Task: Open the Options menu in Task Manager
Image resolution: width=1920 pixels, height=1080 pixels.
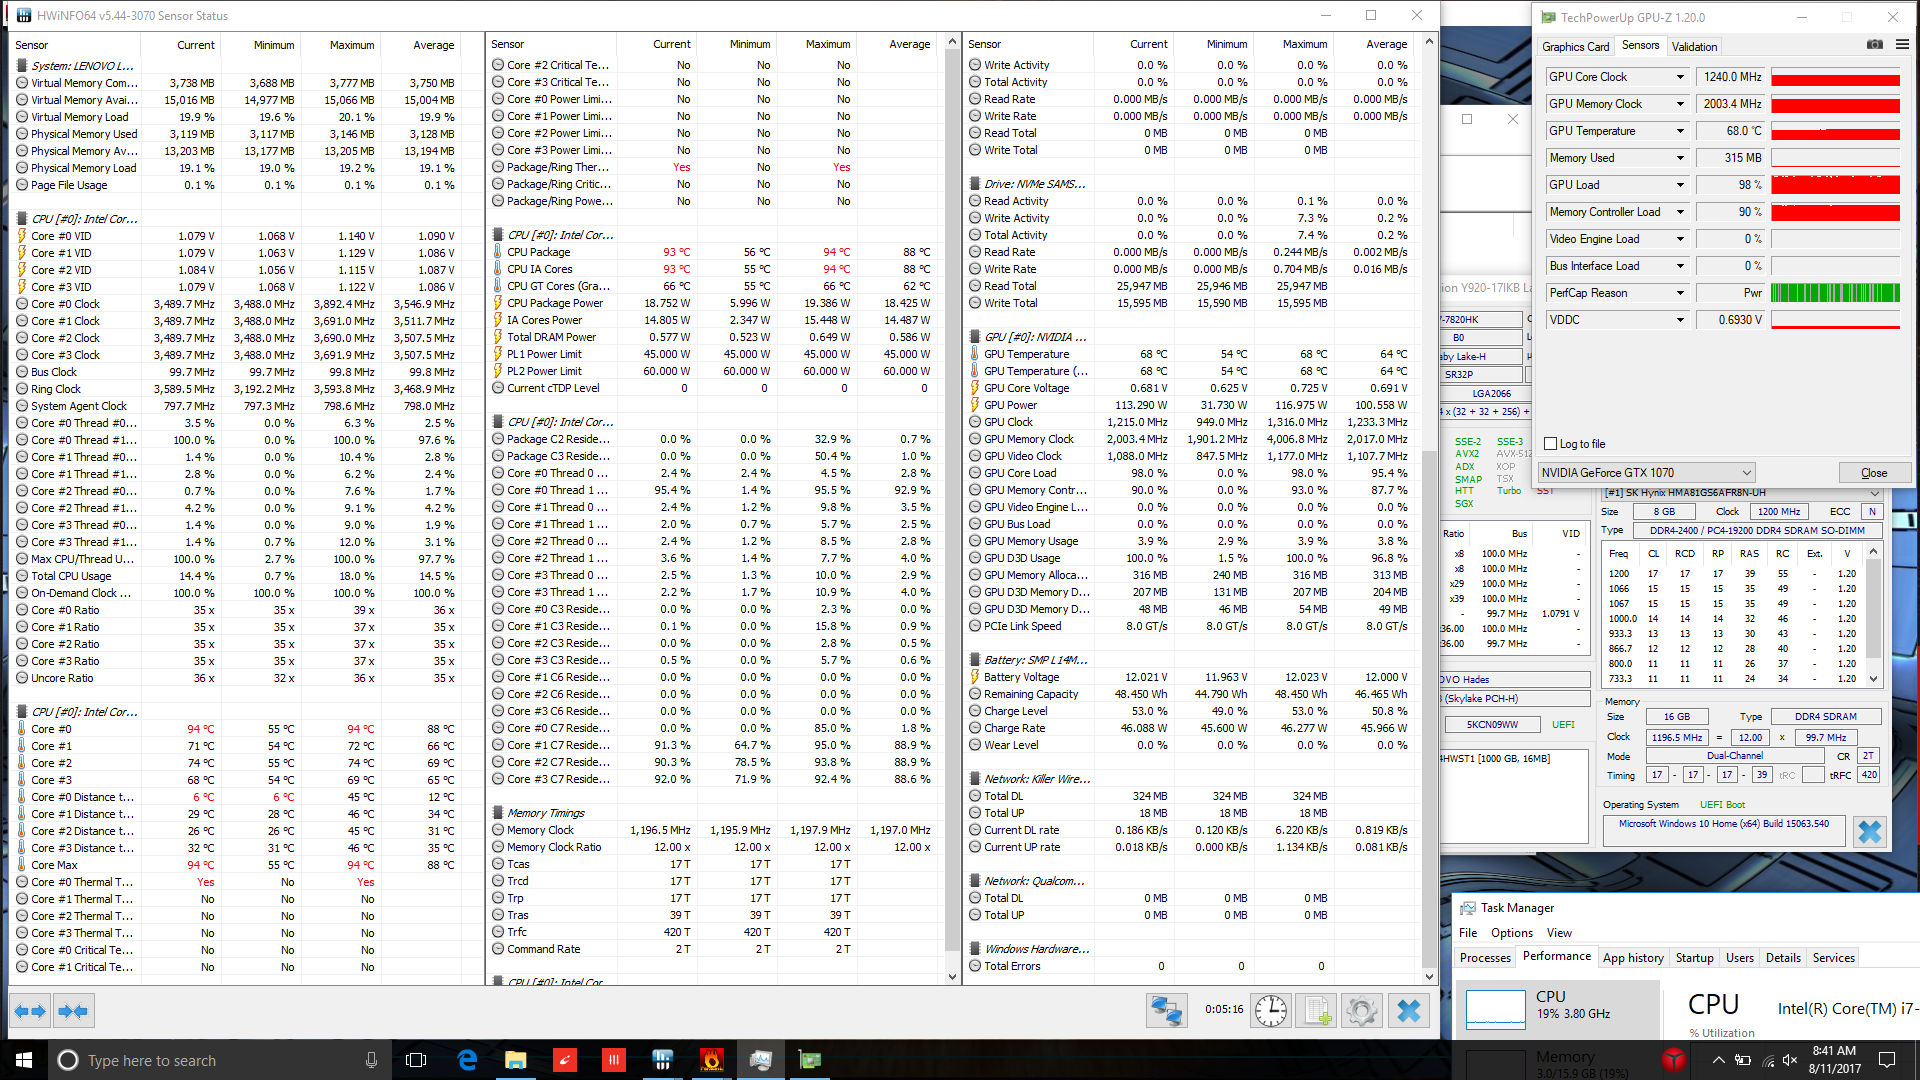Action: tap(1511, 933)
